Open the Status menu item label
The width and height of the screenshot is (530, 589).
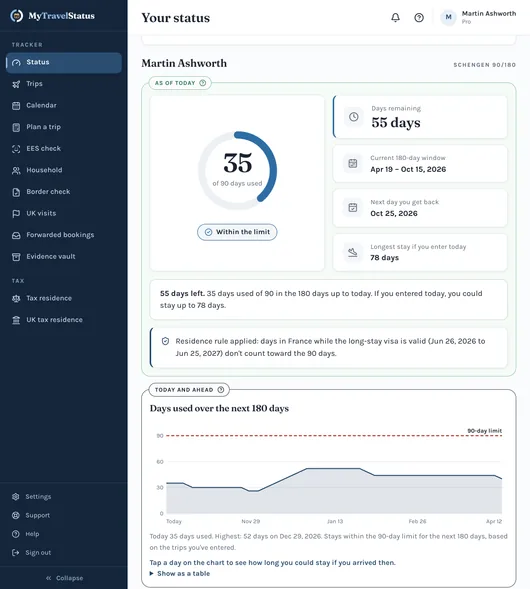(38, 62)
